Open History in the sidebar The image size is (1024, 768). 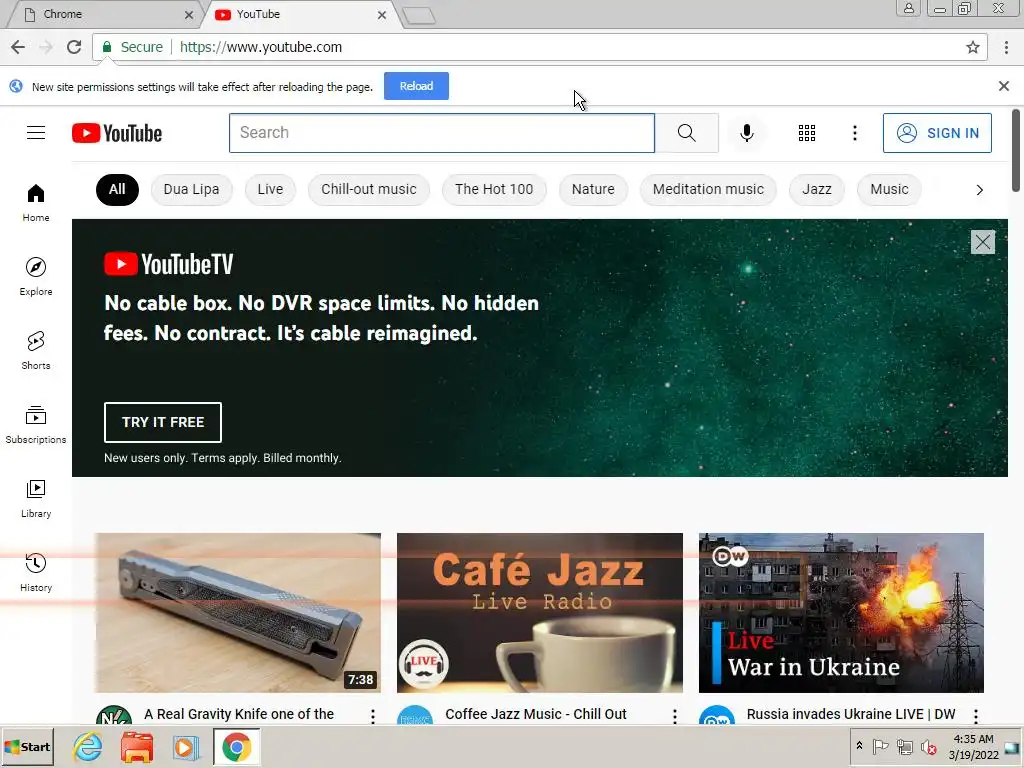[36, 573]
